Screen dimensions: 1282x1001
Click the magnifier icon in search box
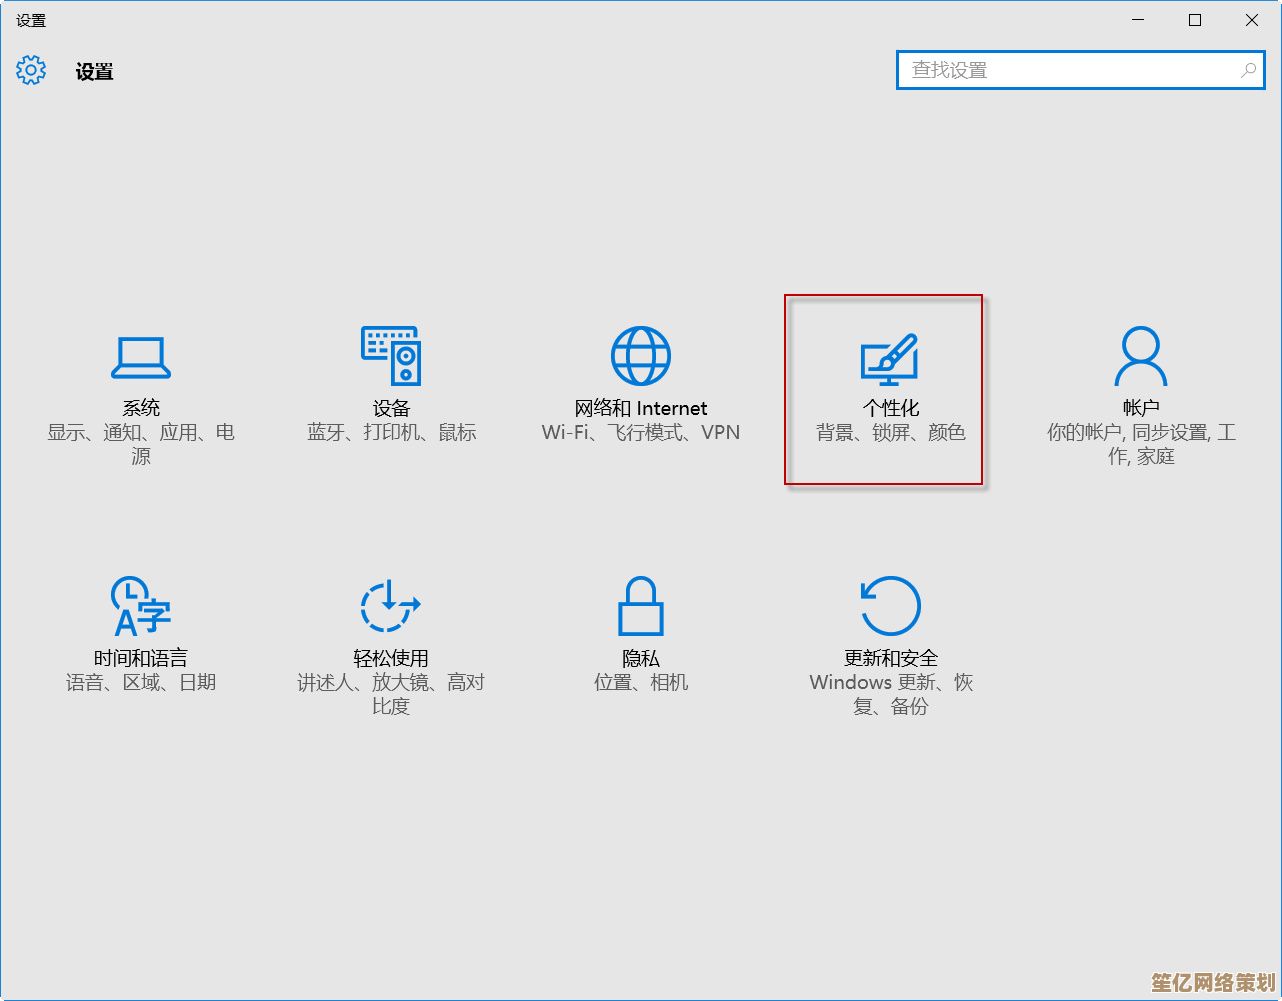click(x=1248, y=70)
